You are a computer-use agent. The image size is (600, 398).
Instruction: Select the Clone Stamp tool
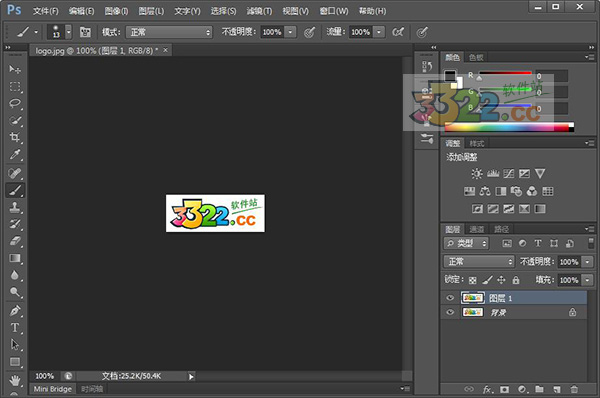pos(15,207)
